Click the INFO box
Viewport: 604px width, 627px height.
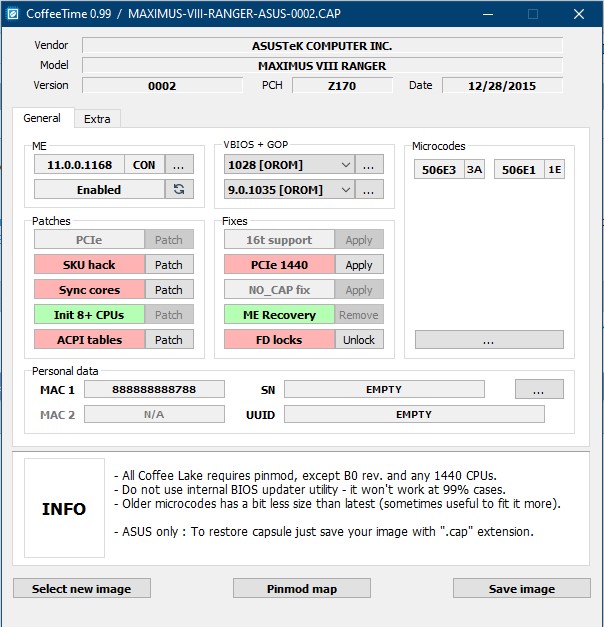(x=64, y=508)
